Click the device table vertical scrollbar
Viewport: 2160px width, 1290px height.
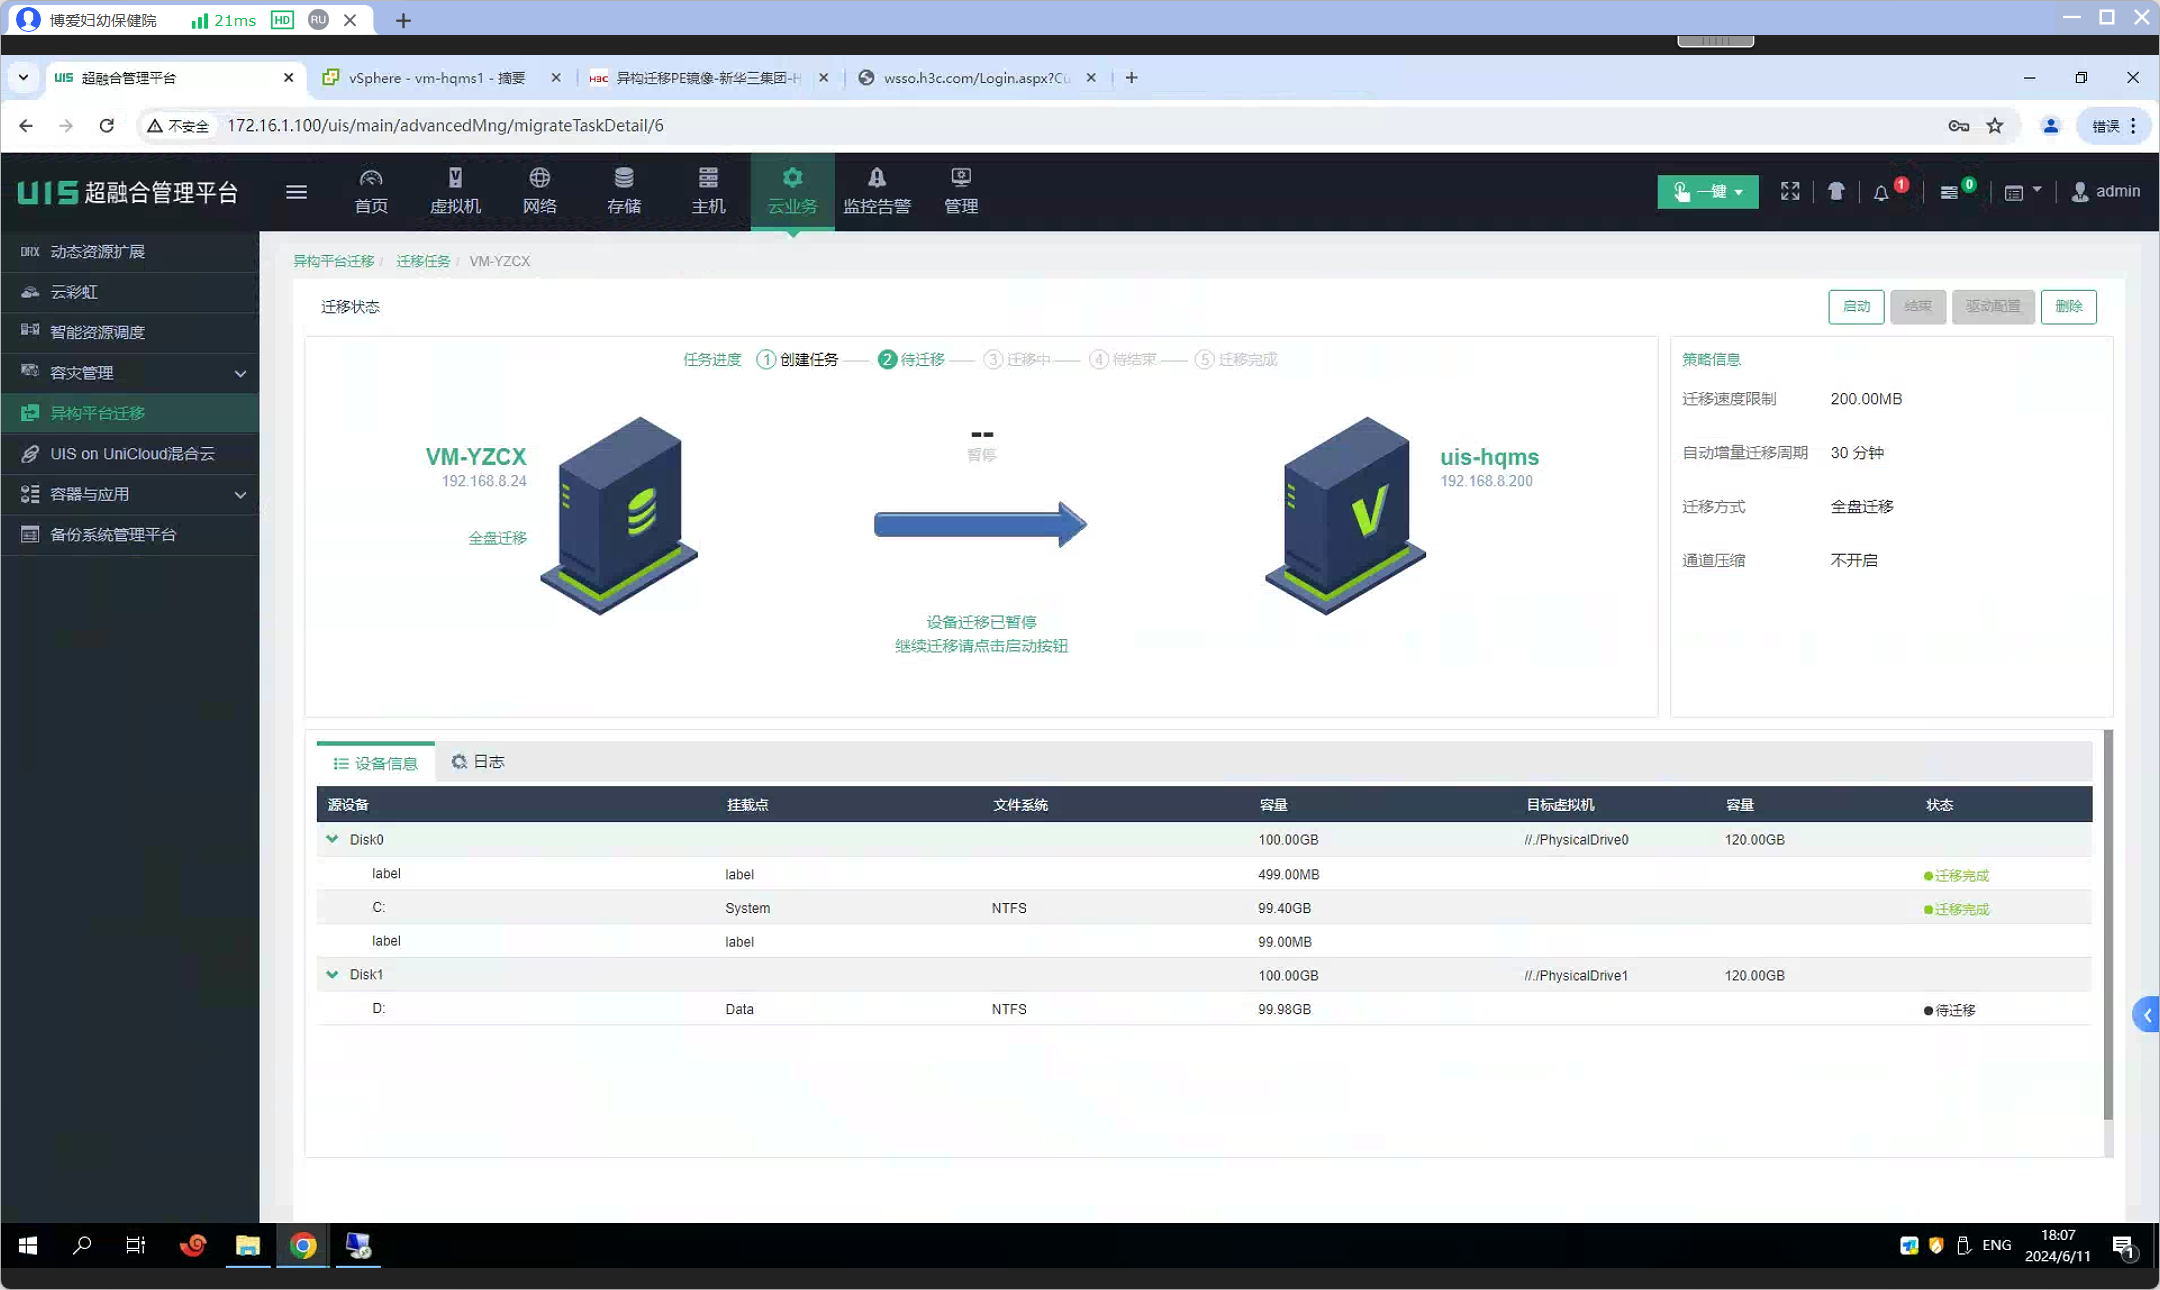point(2108,925)
